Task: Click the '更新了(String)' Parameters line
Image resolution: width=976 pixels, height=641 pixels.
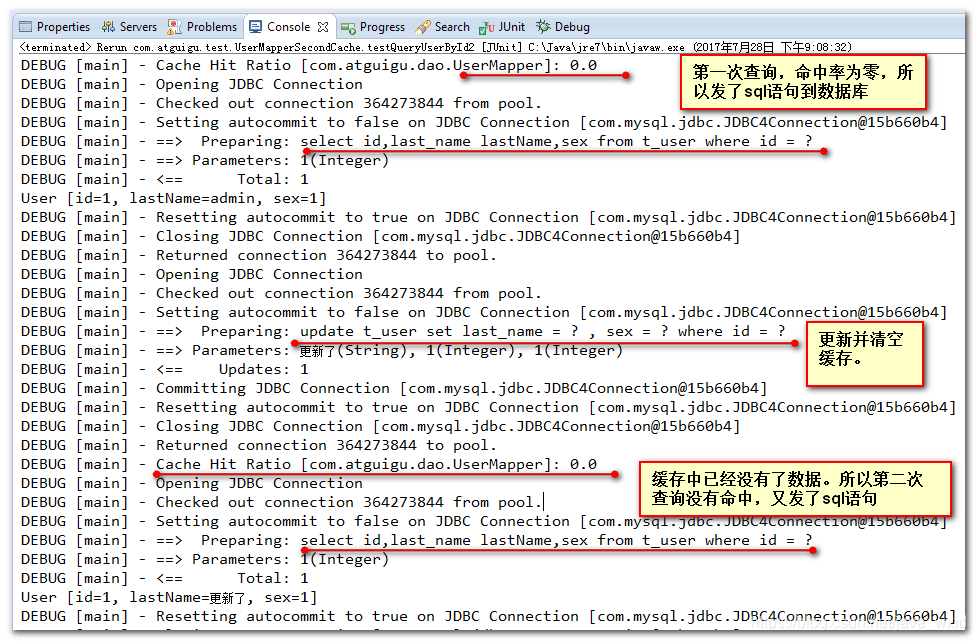Action: click(x=322, y=350)
